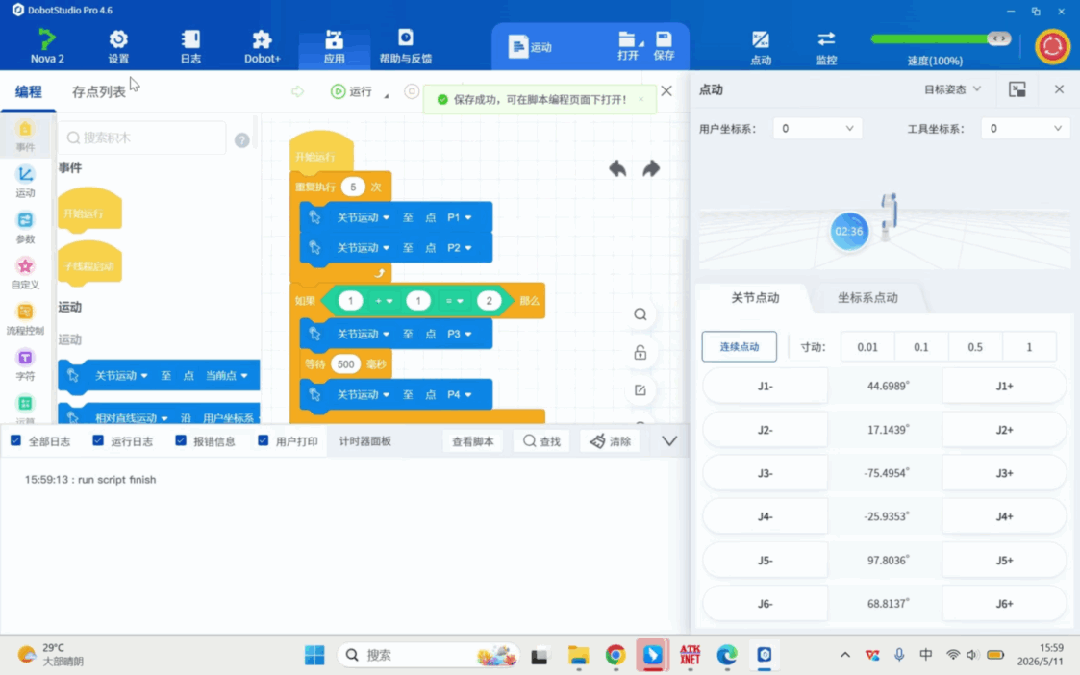Toggle the 用户打印 checkbox
The height and width of the screenshot is (675, 1080).
263,440
